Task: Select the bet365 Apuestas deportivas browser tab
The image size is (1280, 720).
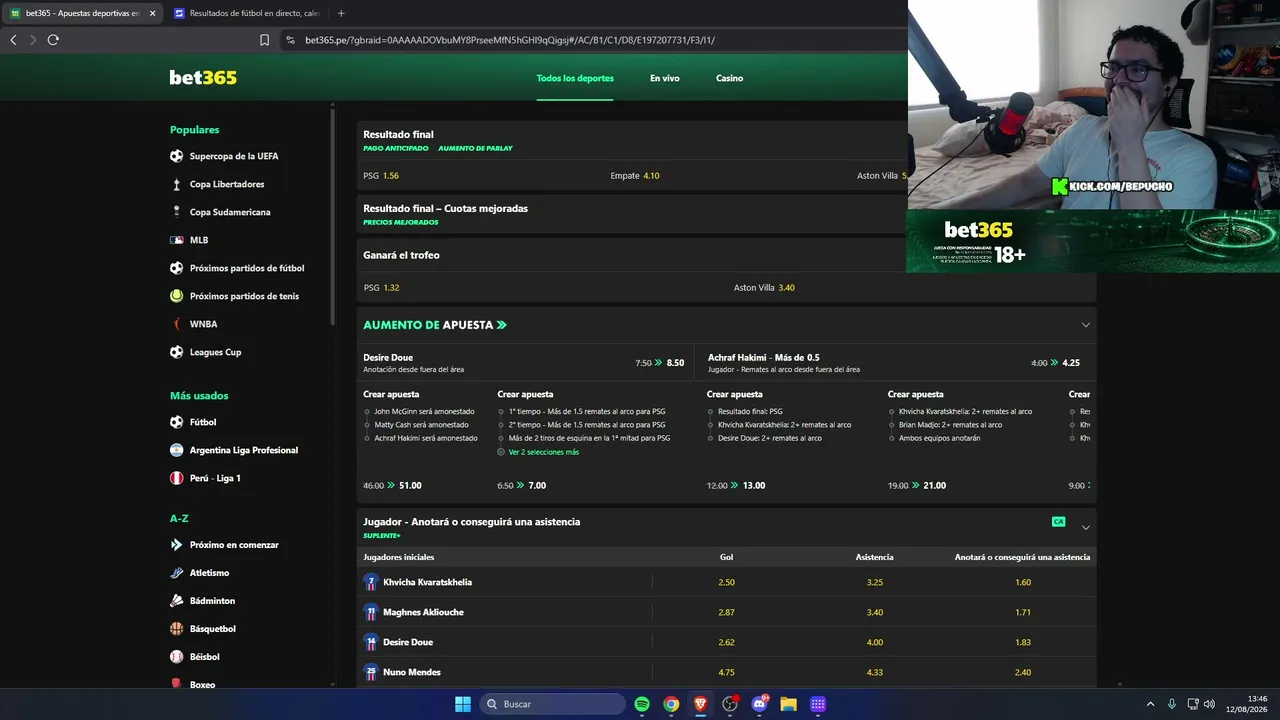Action: pos(83,13)
